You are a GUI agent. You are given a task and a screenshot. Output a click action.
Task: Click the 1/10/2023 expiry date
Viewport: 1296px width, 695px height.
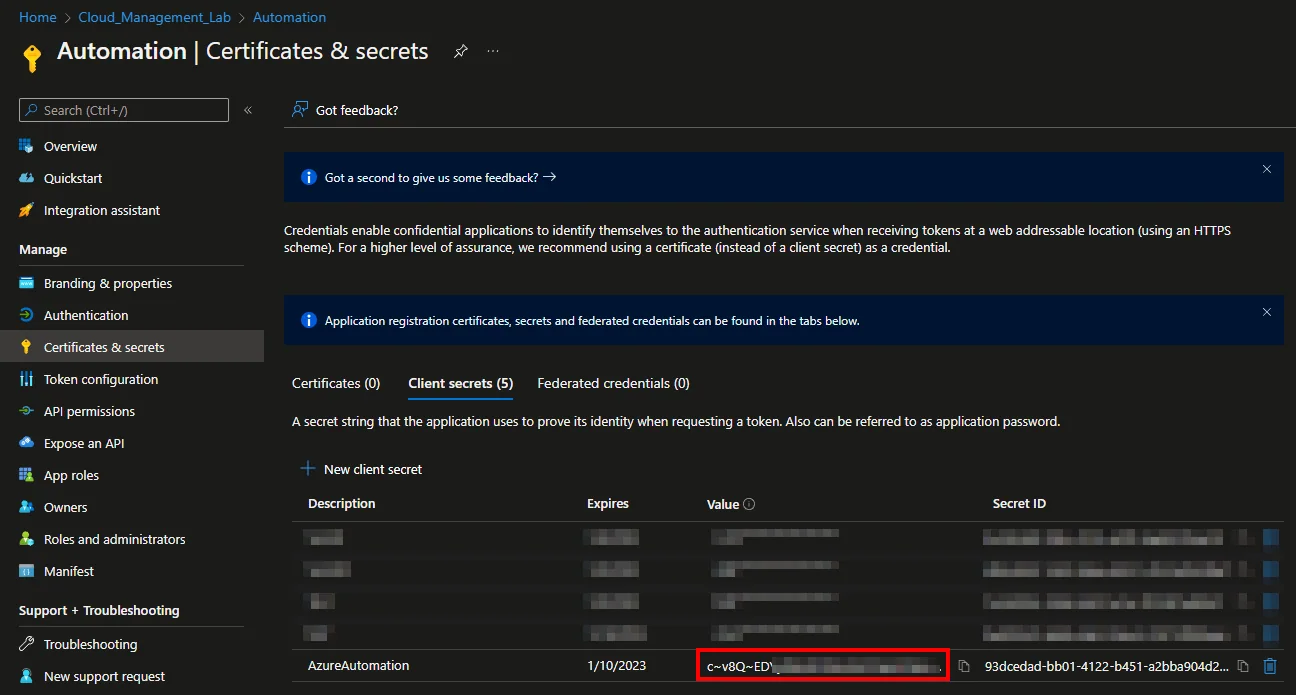coord(617,666)
